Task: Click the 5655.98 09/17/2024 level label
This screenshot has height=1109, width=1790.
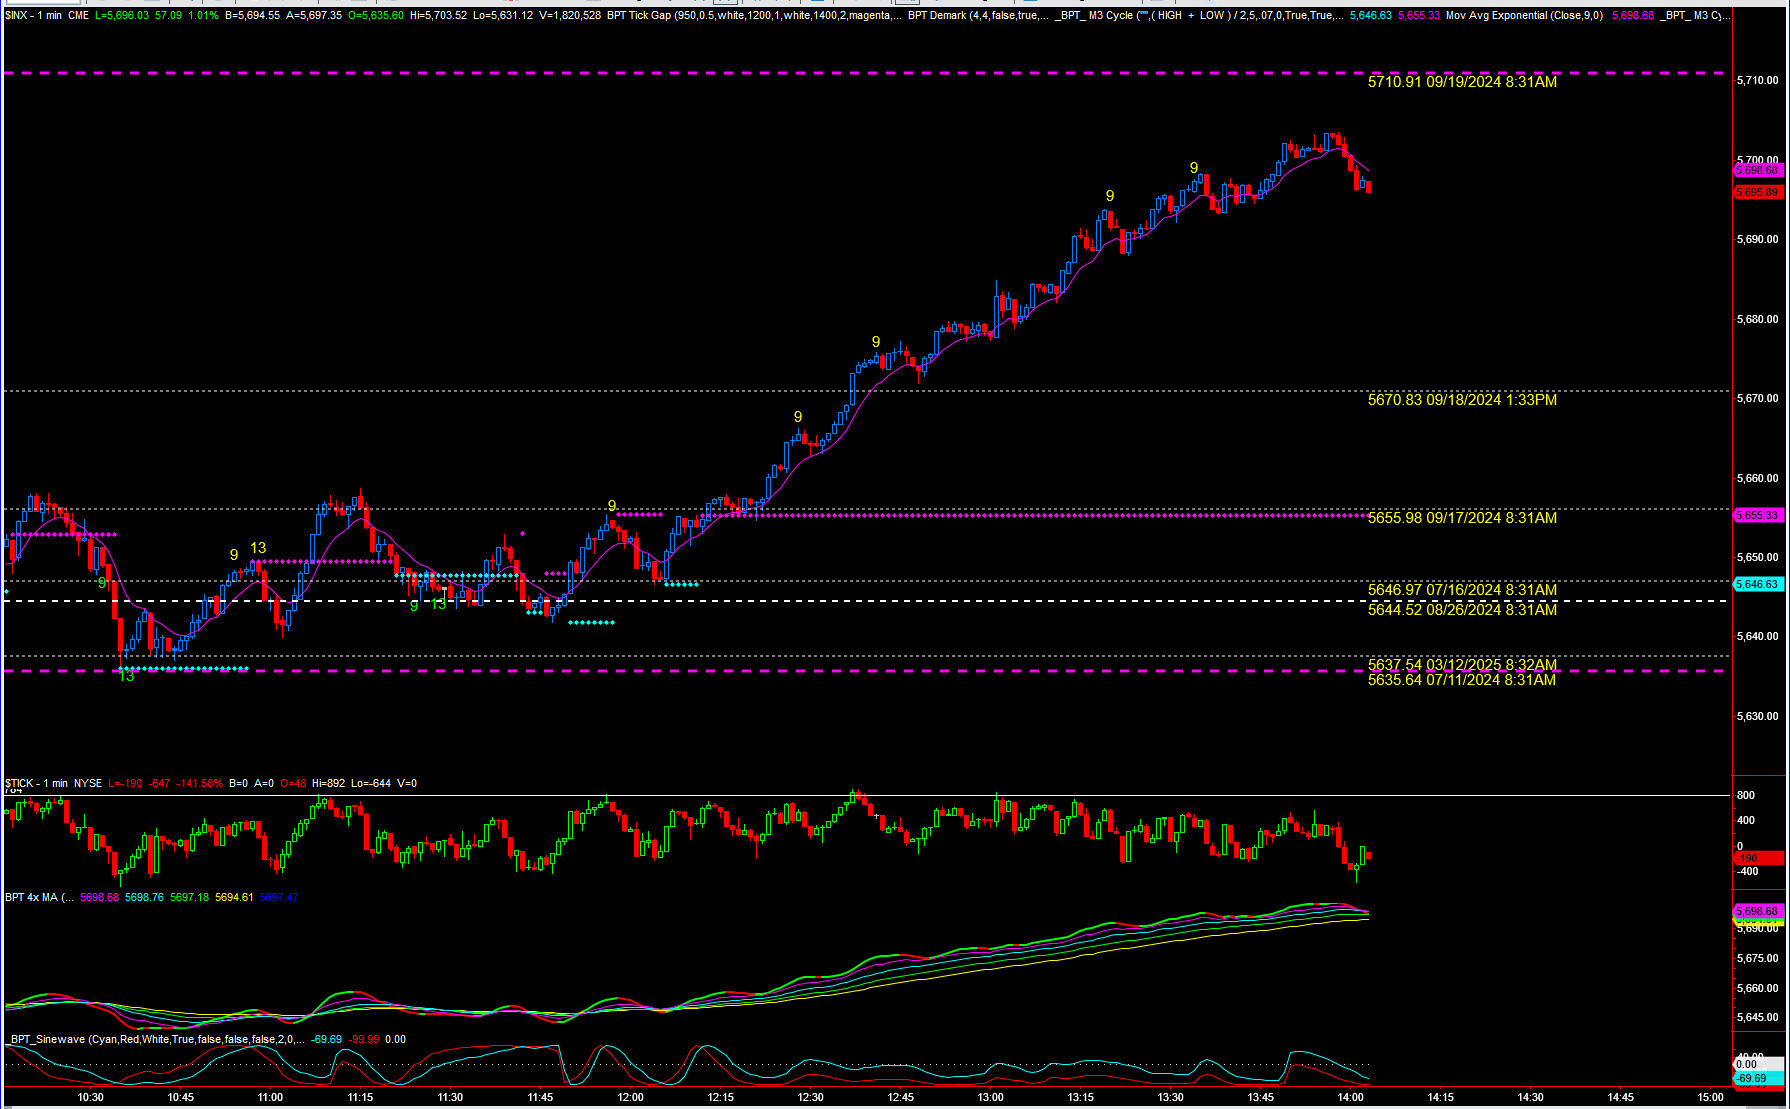Action: click(1461, 518)
